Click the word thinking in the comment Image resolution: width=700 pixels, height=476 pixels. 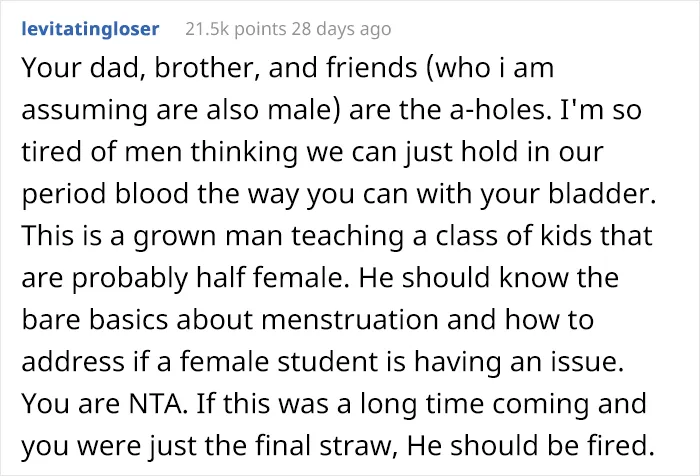244,153
